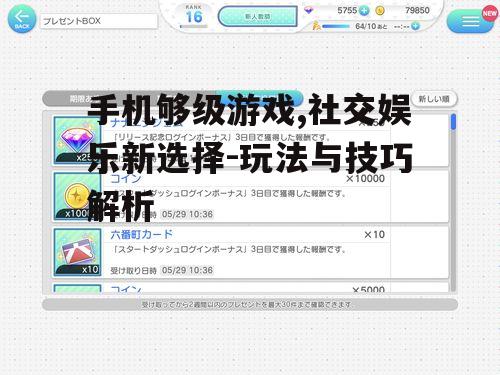
Task: Click the present list scrollbar thumb
Action: click(453, 122)
